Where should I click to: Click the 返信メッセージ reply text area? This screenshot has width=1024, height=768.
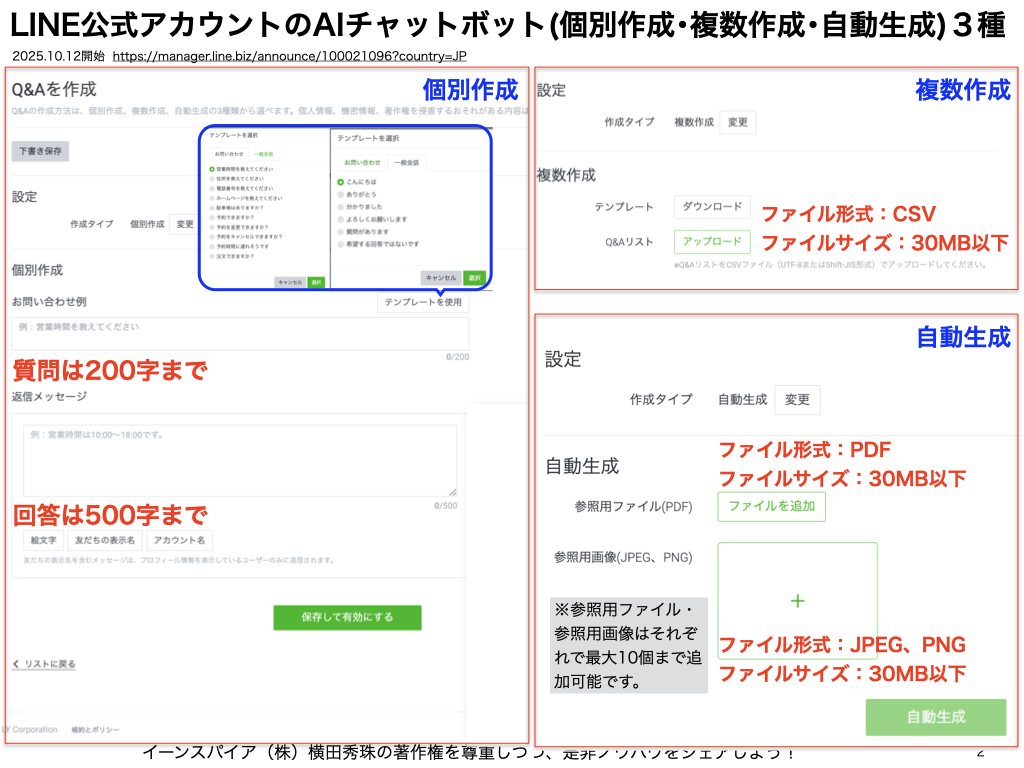tap(240, 460)
